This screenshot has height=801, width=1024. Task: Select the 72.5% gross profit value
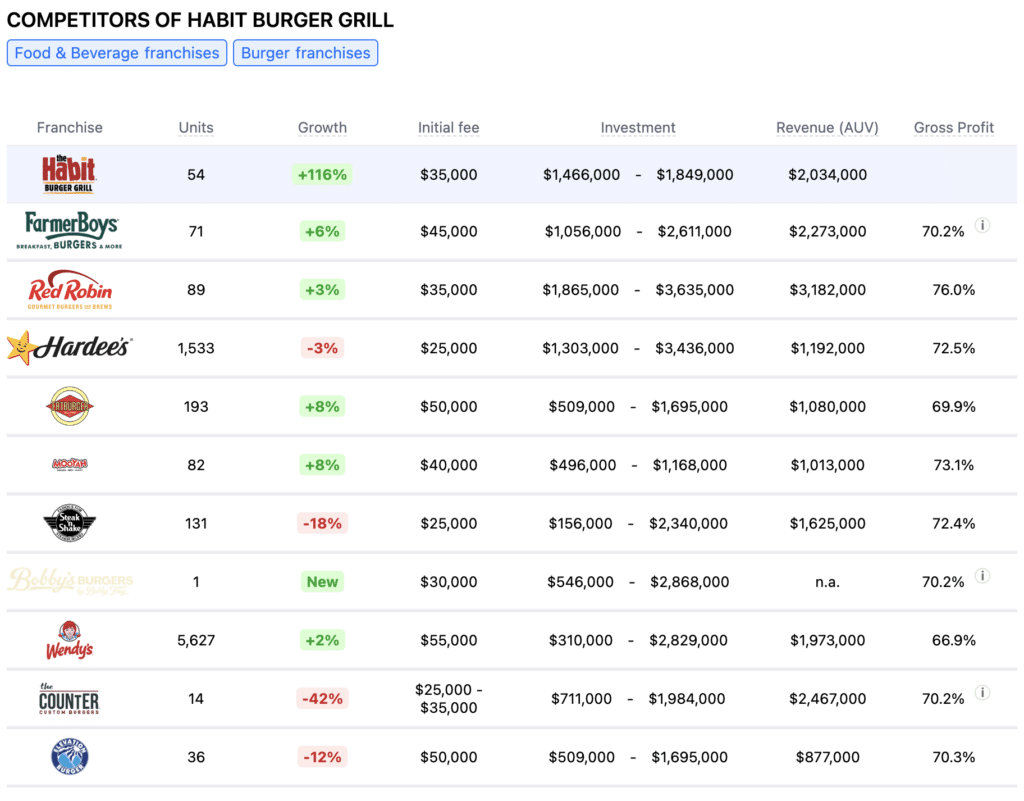[x=953, y=348]
